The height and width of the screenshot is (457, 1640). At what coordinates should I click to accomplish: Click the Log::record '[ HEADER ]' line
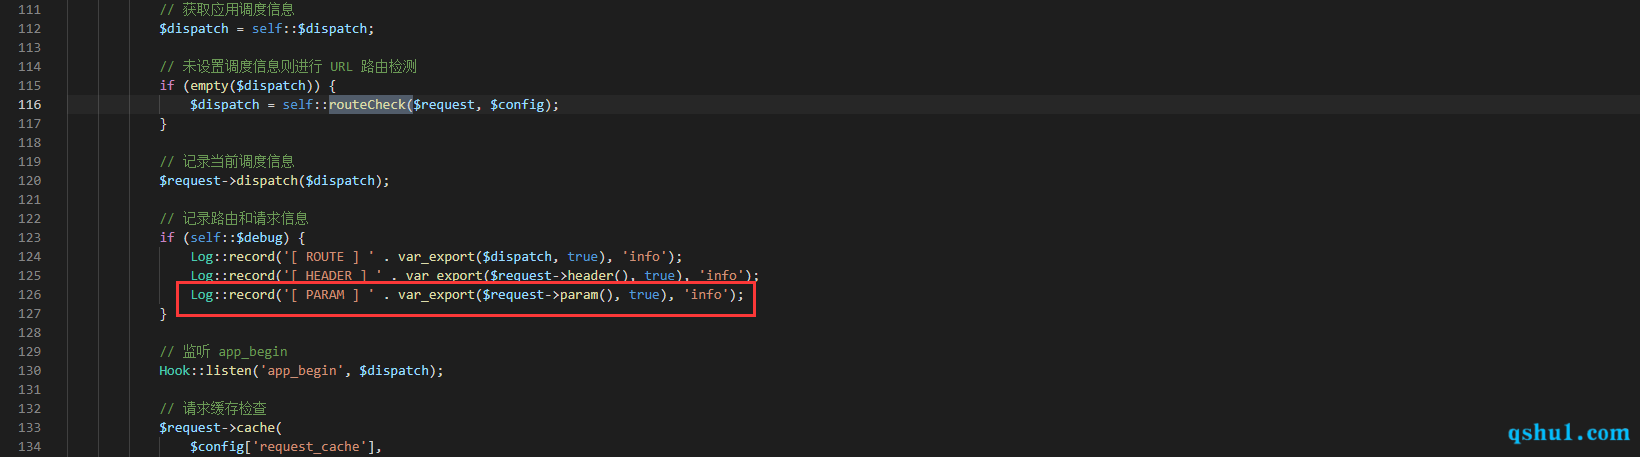[x=475, y=276]
